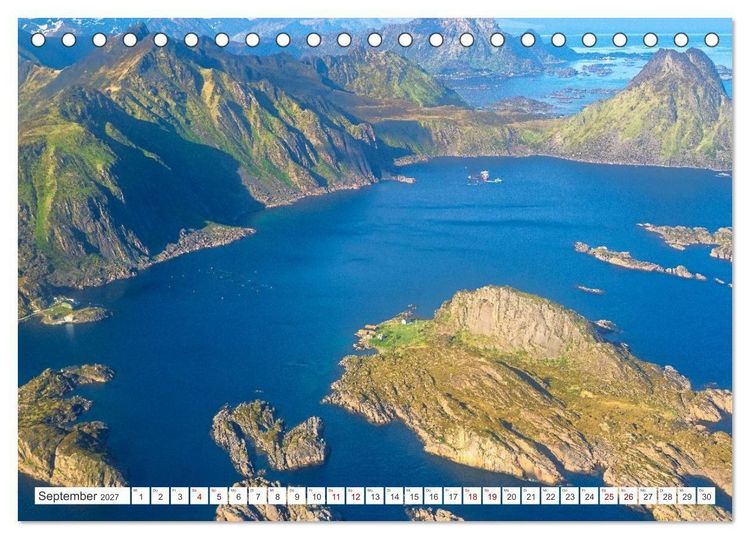750x539 pixels.
Task: Select red weekend day 4
Action: click(199, 496)
